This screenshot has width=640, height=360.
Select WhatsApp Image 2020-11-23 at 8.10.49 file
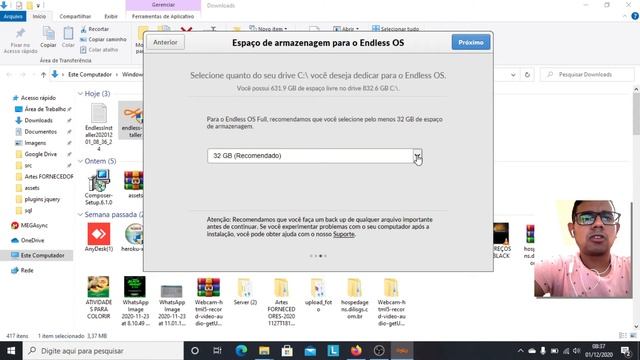[x=135, y=287]
